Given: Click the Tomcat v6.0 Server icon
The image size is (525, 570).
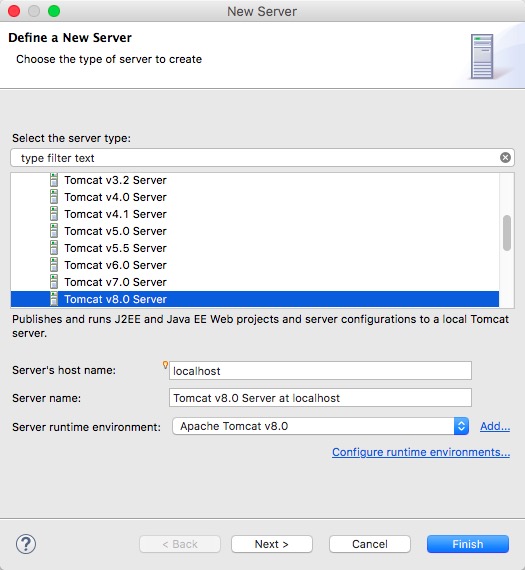Looking at the screenshot, I should point(54,265).
